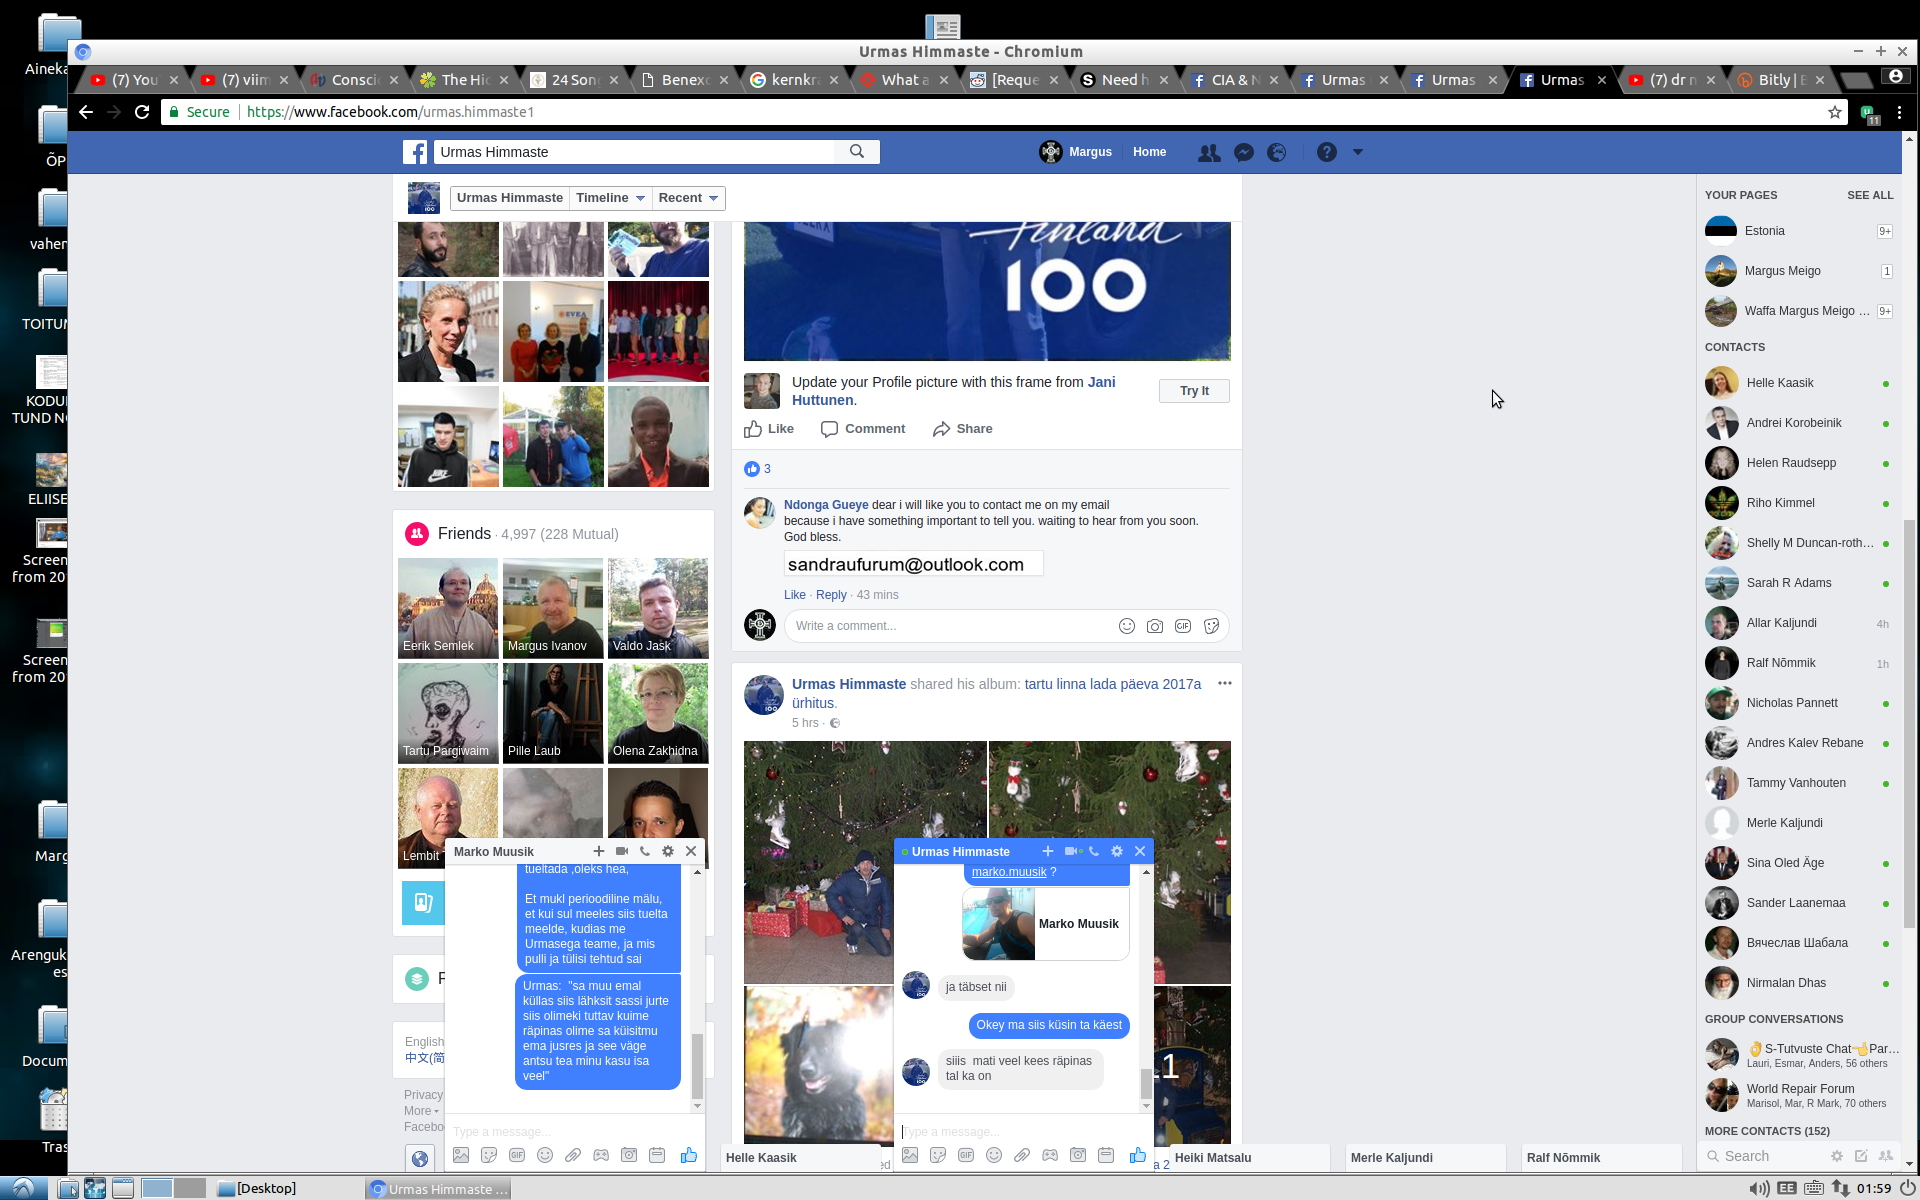Open the Recent dropdown
1920x1200 pixels.
688,198
